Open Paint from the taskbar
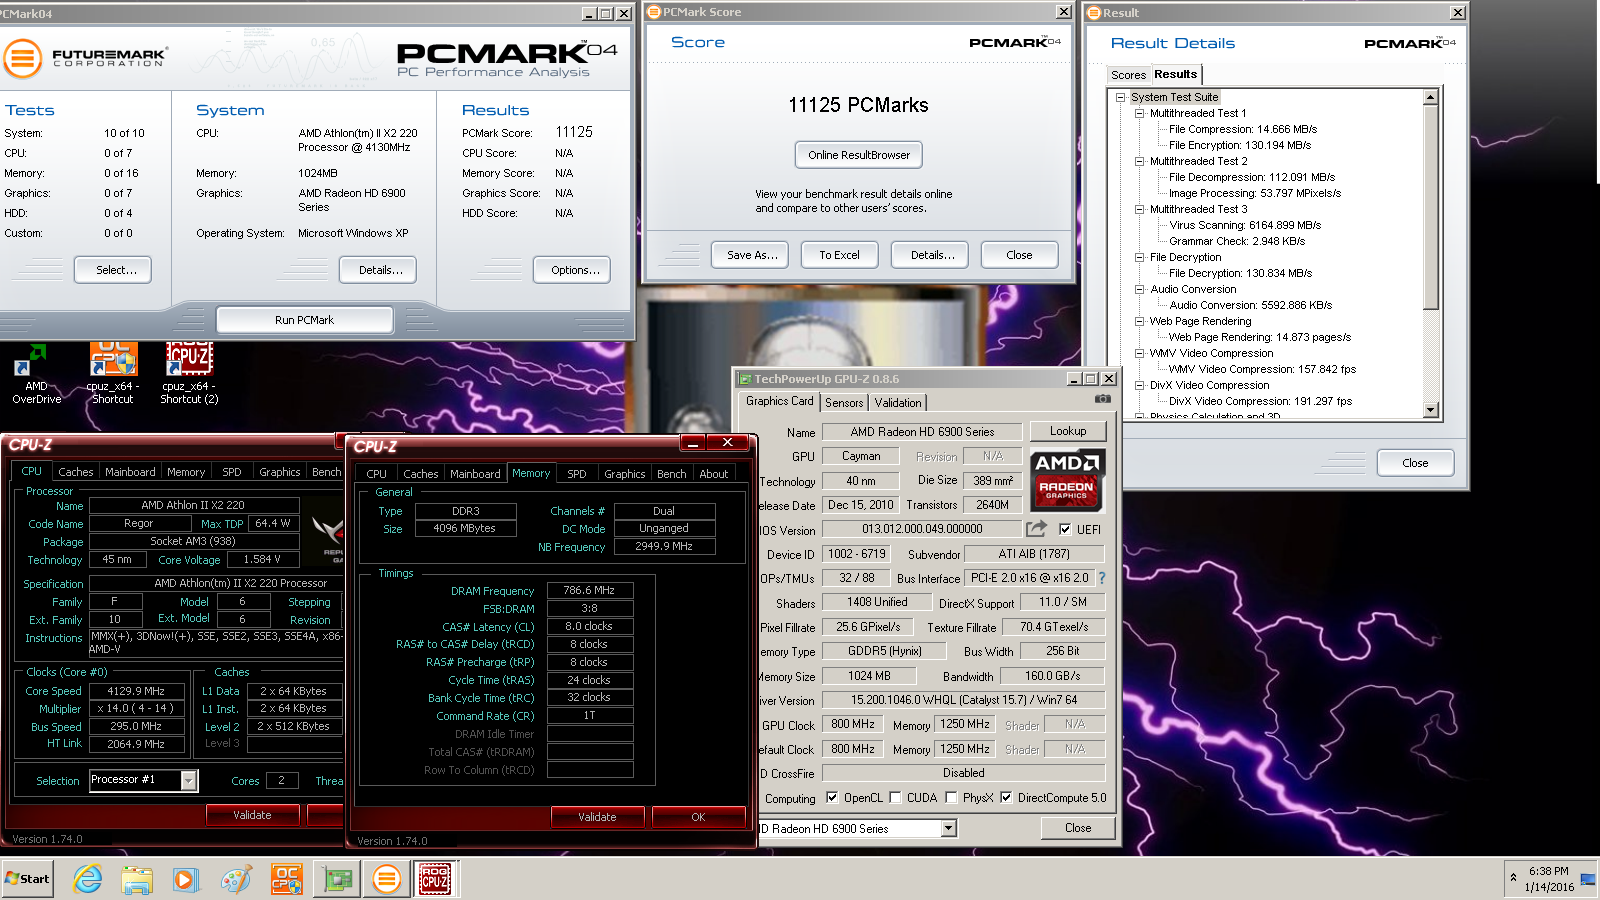The width and height of the screenshot is (1600, 900). coord(236,879)
